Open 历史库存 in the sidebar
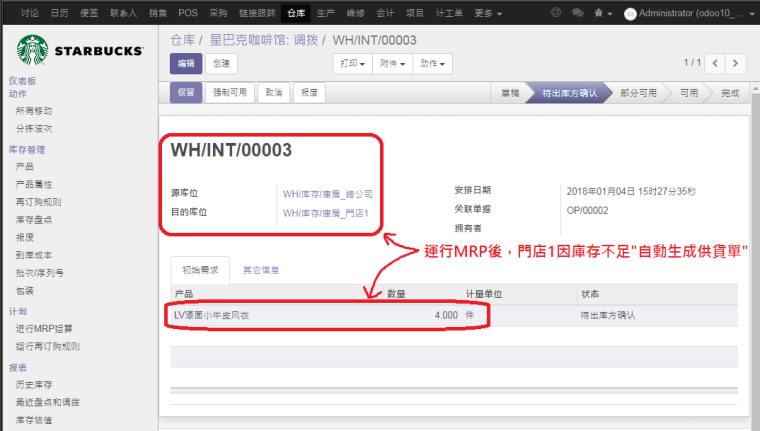Screen dimensions: 760x431 (34, 385)
